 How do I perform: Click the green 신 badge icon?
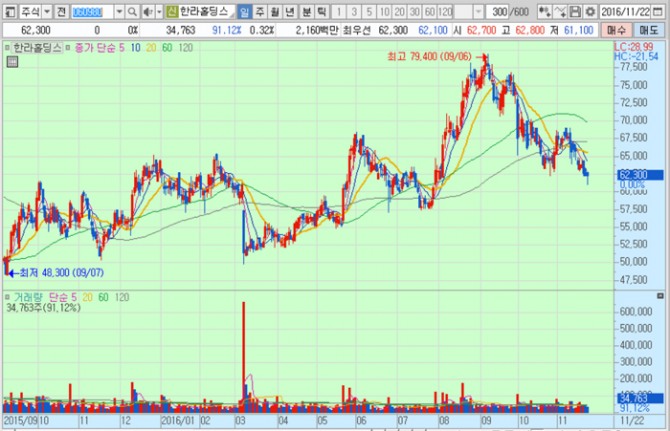click(x=172, y=11)
